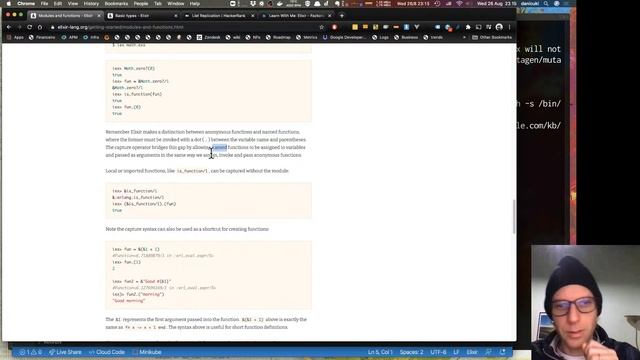Close the List Replication HackerRank tab
The height and width of the screenshot is (360, 640).
point(253,16)
